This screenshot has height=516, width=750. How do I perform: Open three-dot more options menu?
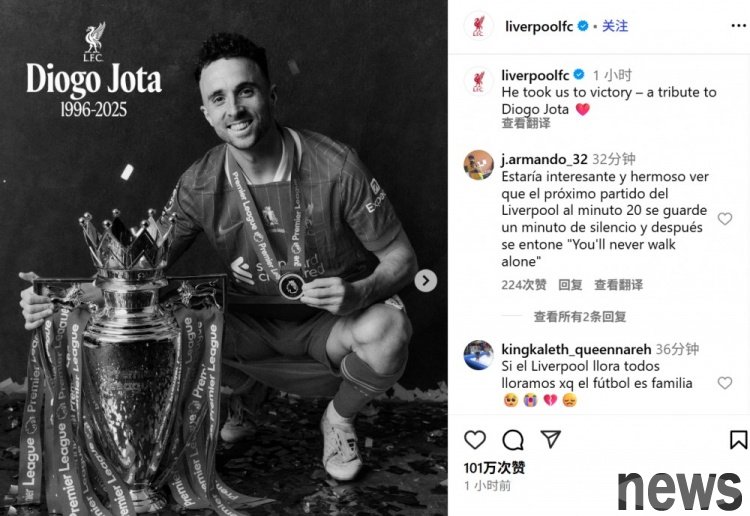(x=739, y=26)
